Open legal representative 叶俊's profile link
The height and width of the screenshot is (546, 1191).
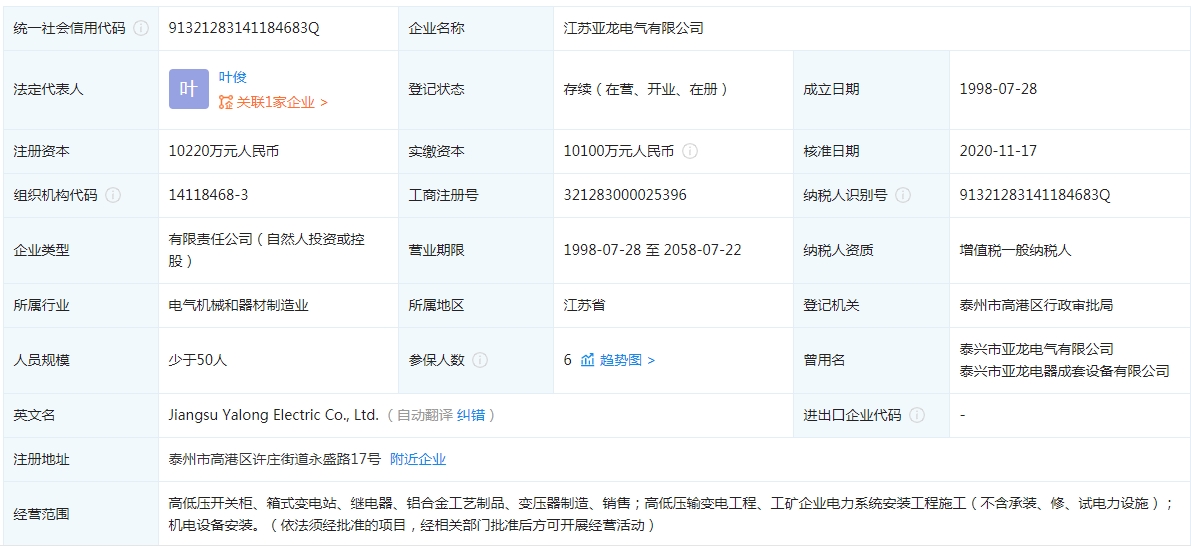[x=233, y=77]
